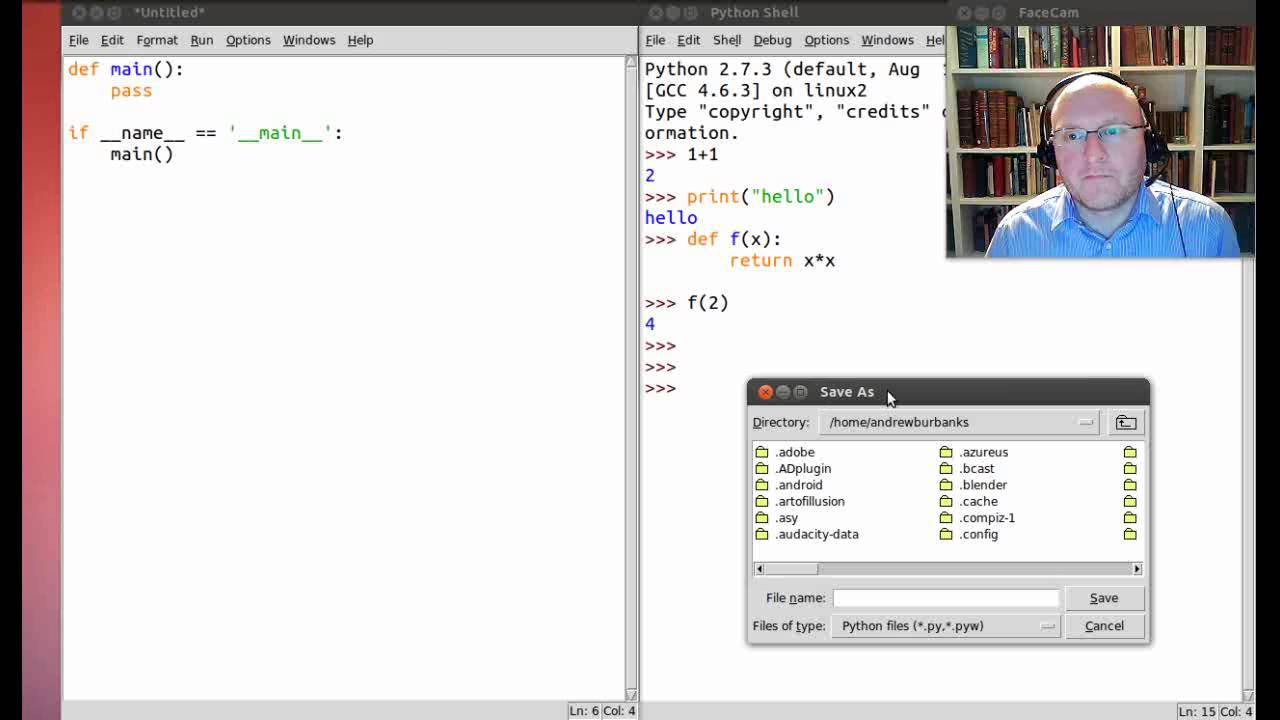Click the .artofillusion folder icon
The height and width of the screenshot is (720, 1280).
tap(762, 501)
